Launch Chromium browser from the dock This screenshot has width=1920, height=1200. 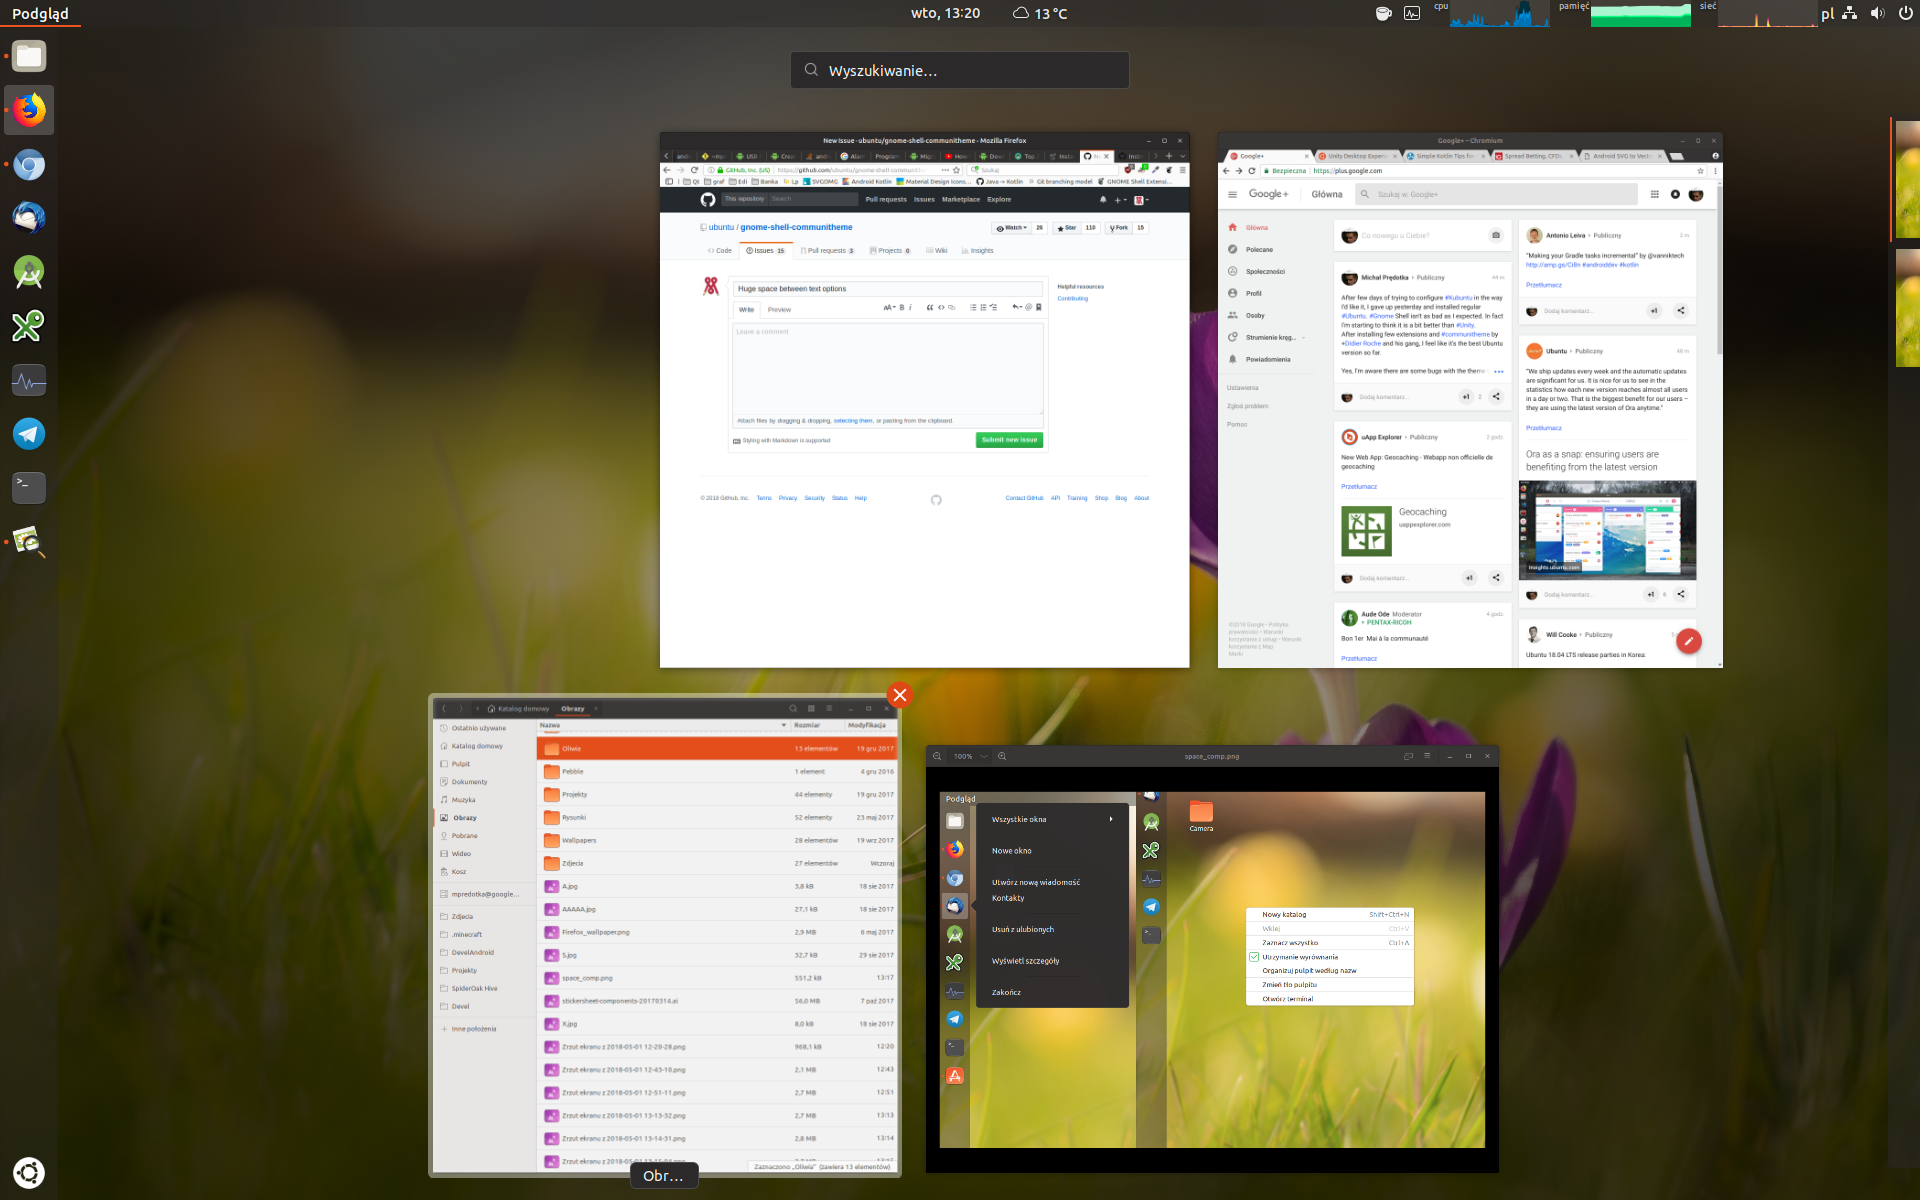coord(29,165)
